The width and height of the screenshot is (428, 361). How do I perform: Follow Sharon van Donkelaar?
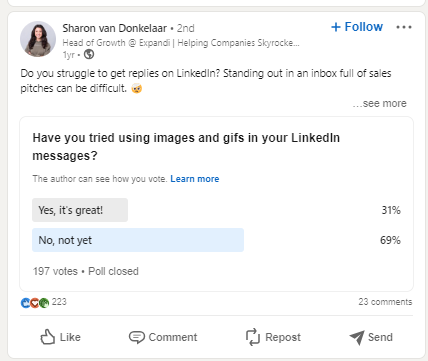pos(357,27)
